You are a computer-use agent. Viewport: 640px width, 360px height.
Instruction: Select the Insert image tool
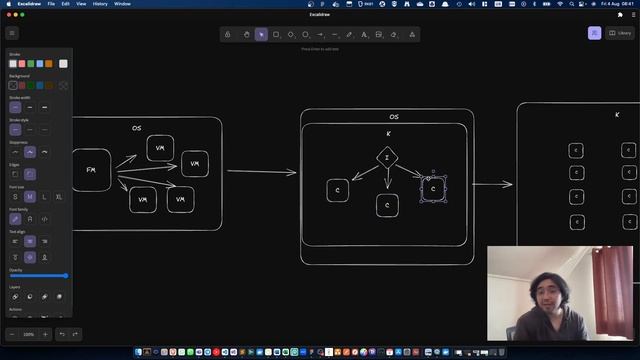pos(379,35)
